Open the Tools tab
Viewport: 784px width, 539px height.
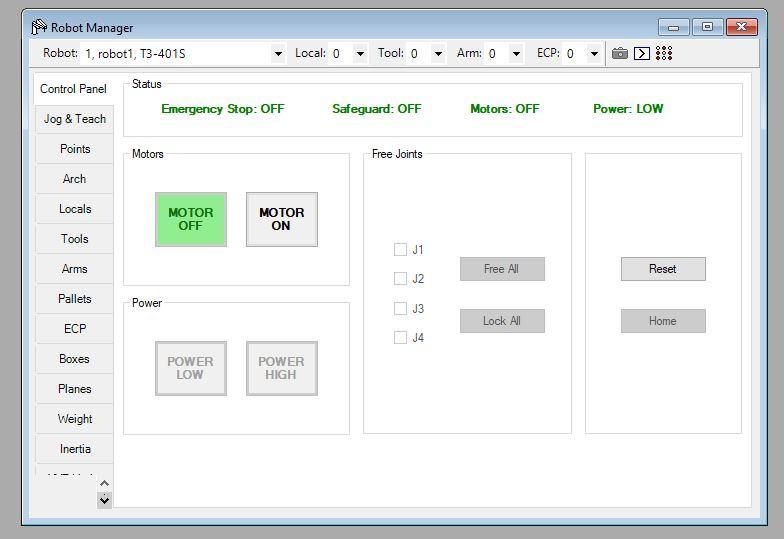(74, 239)
